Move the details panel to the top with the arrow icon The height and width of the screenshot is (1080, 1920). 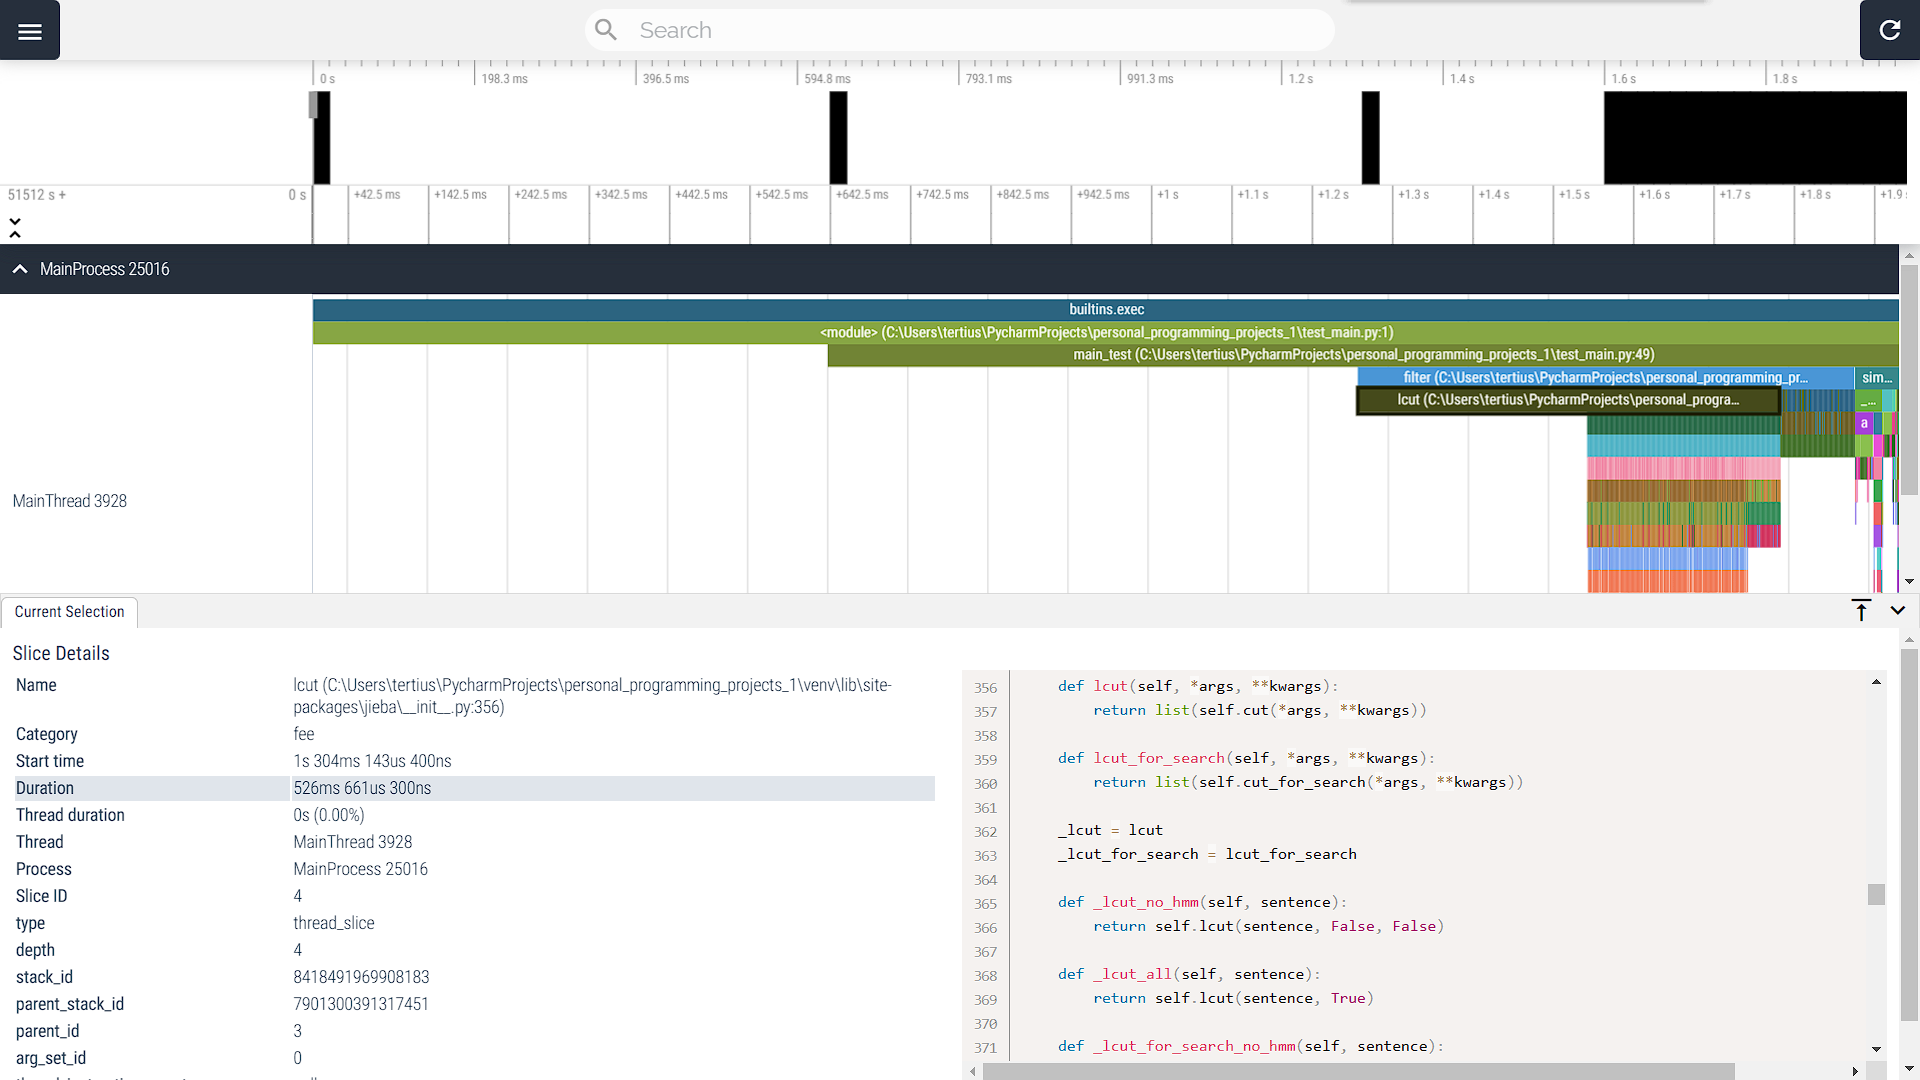1861,611
